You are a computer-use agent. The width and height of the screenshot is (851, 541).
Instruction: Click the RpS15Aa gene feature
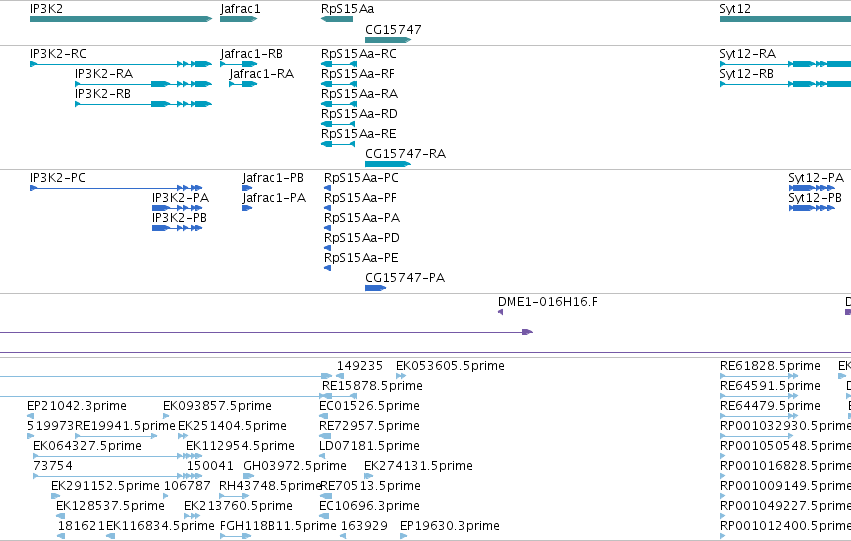(337, 19)
